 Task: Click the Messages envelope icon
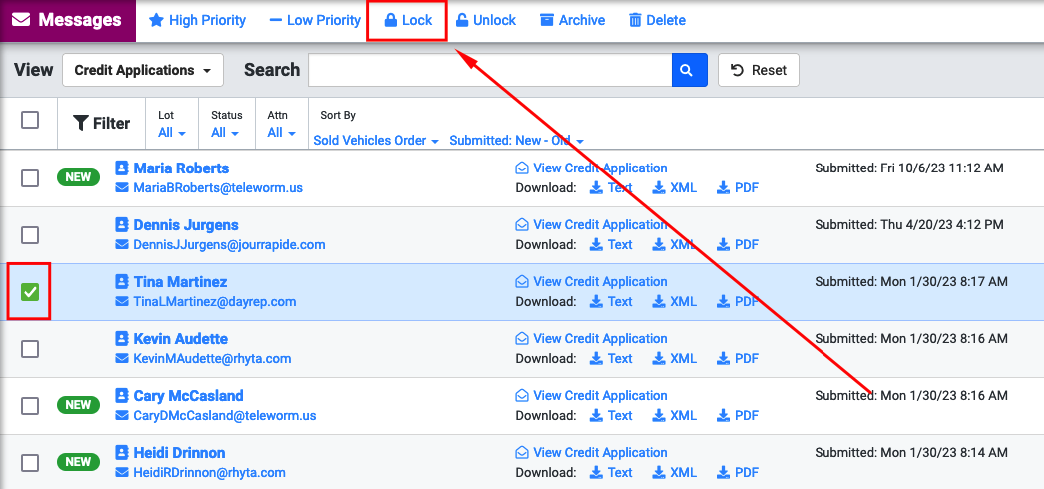[x=21, y=21]
